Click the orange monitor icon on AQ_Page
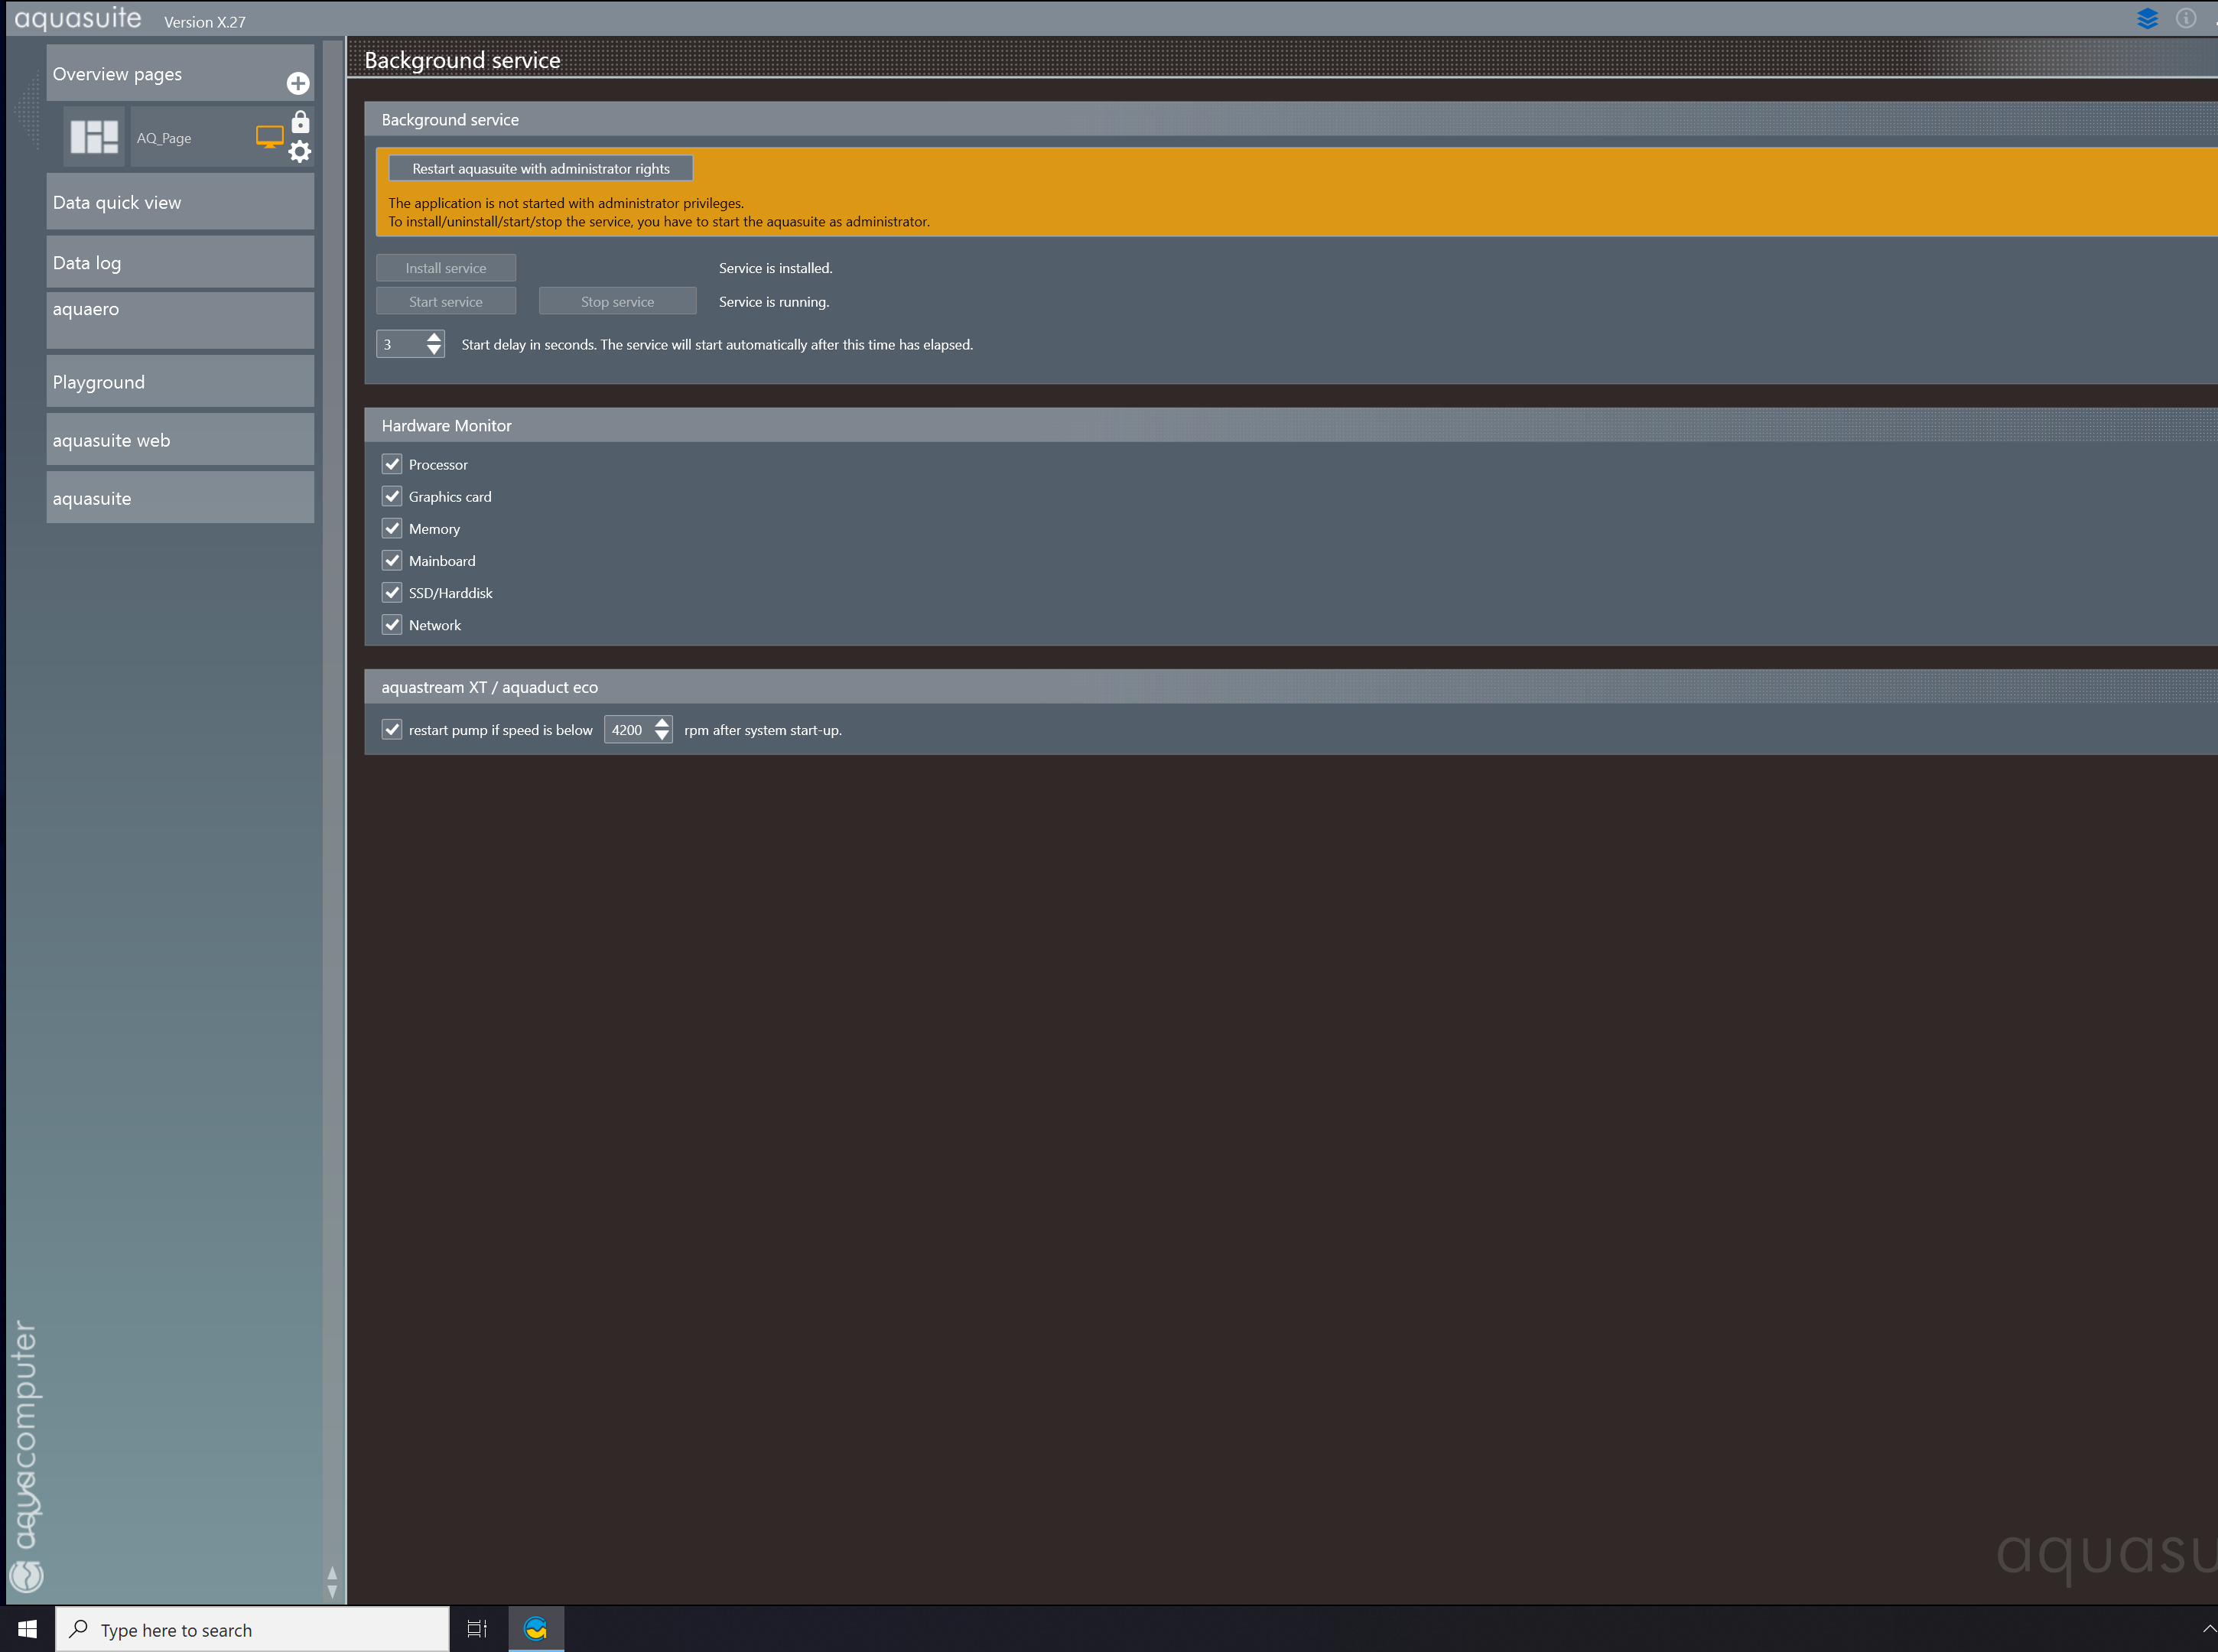Viewport: 2218px width, 1652px height. pos(269,137)
